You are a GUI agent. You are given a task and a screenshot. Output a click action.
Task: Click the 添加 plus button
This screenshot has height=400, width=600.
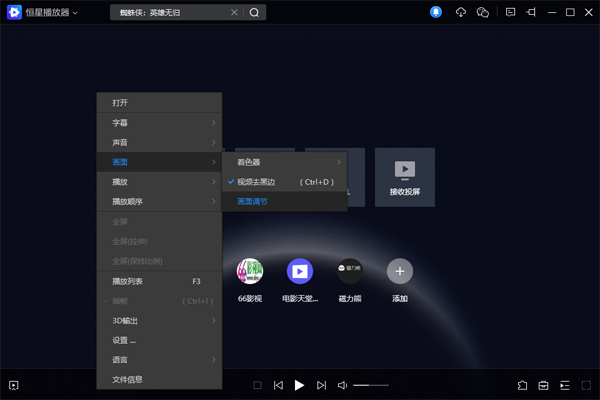(400, 271)
